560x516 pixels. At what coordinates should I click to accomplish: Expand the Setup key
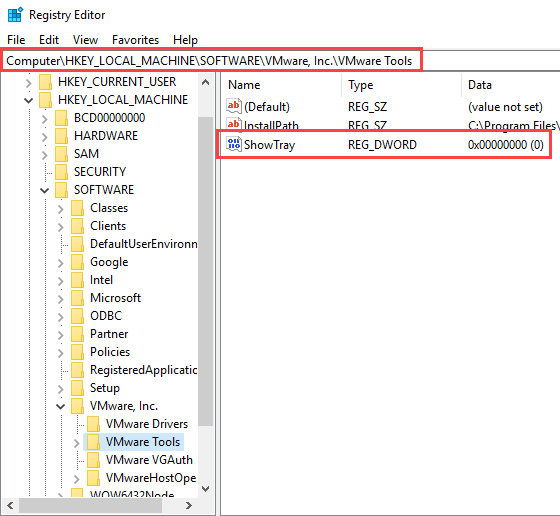point(61,389)
